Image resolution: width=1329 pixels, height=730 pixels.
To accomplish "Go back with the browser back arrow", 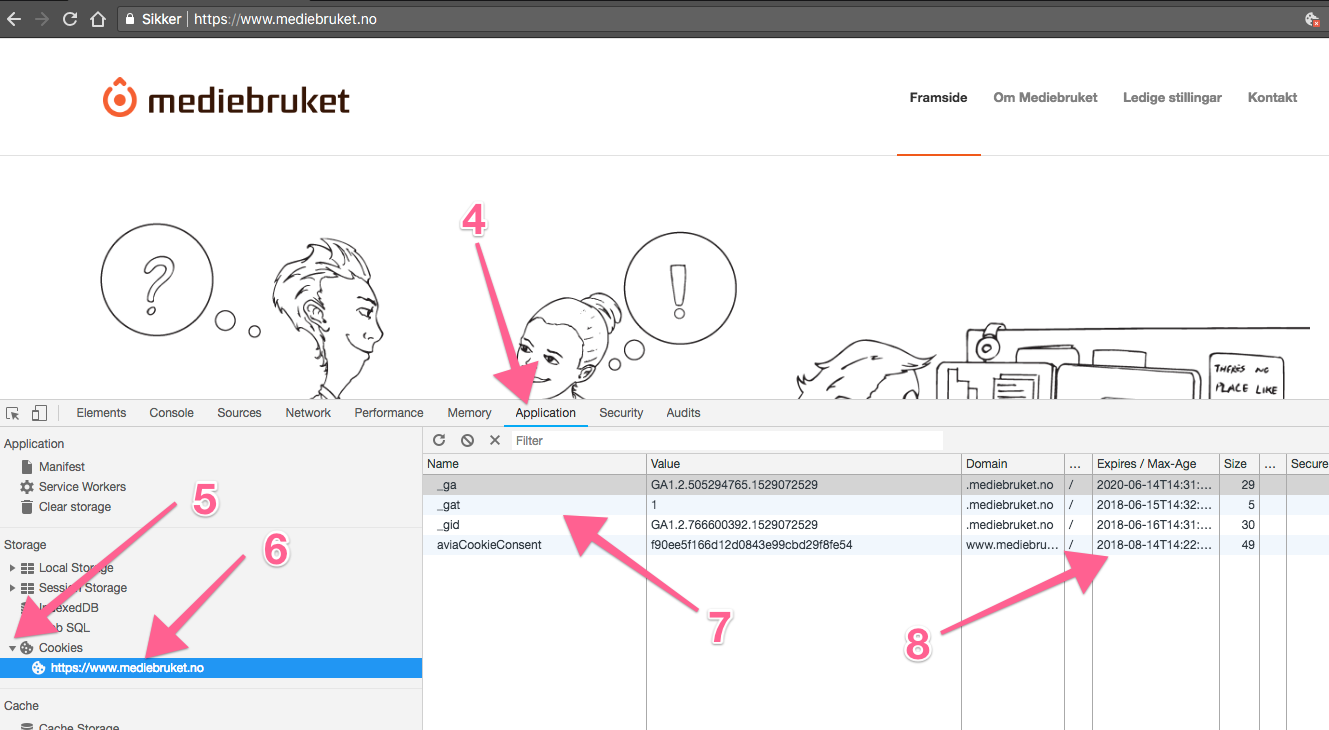I will [14, 19].
